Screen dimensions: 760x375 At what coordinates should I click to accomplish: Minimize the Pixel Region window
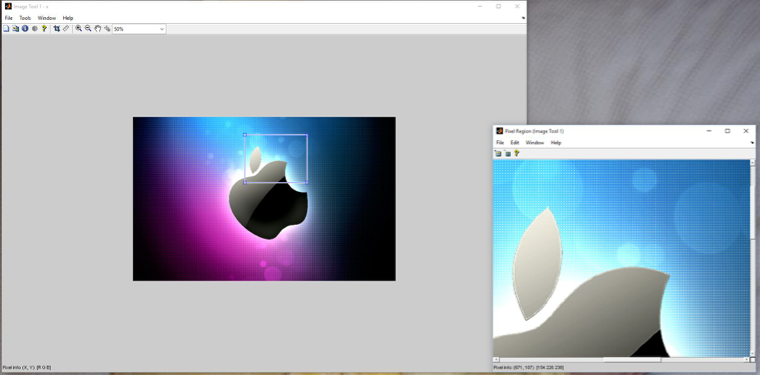pos(709,131)
